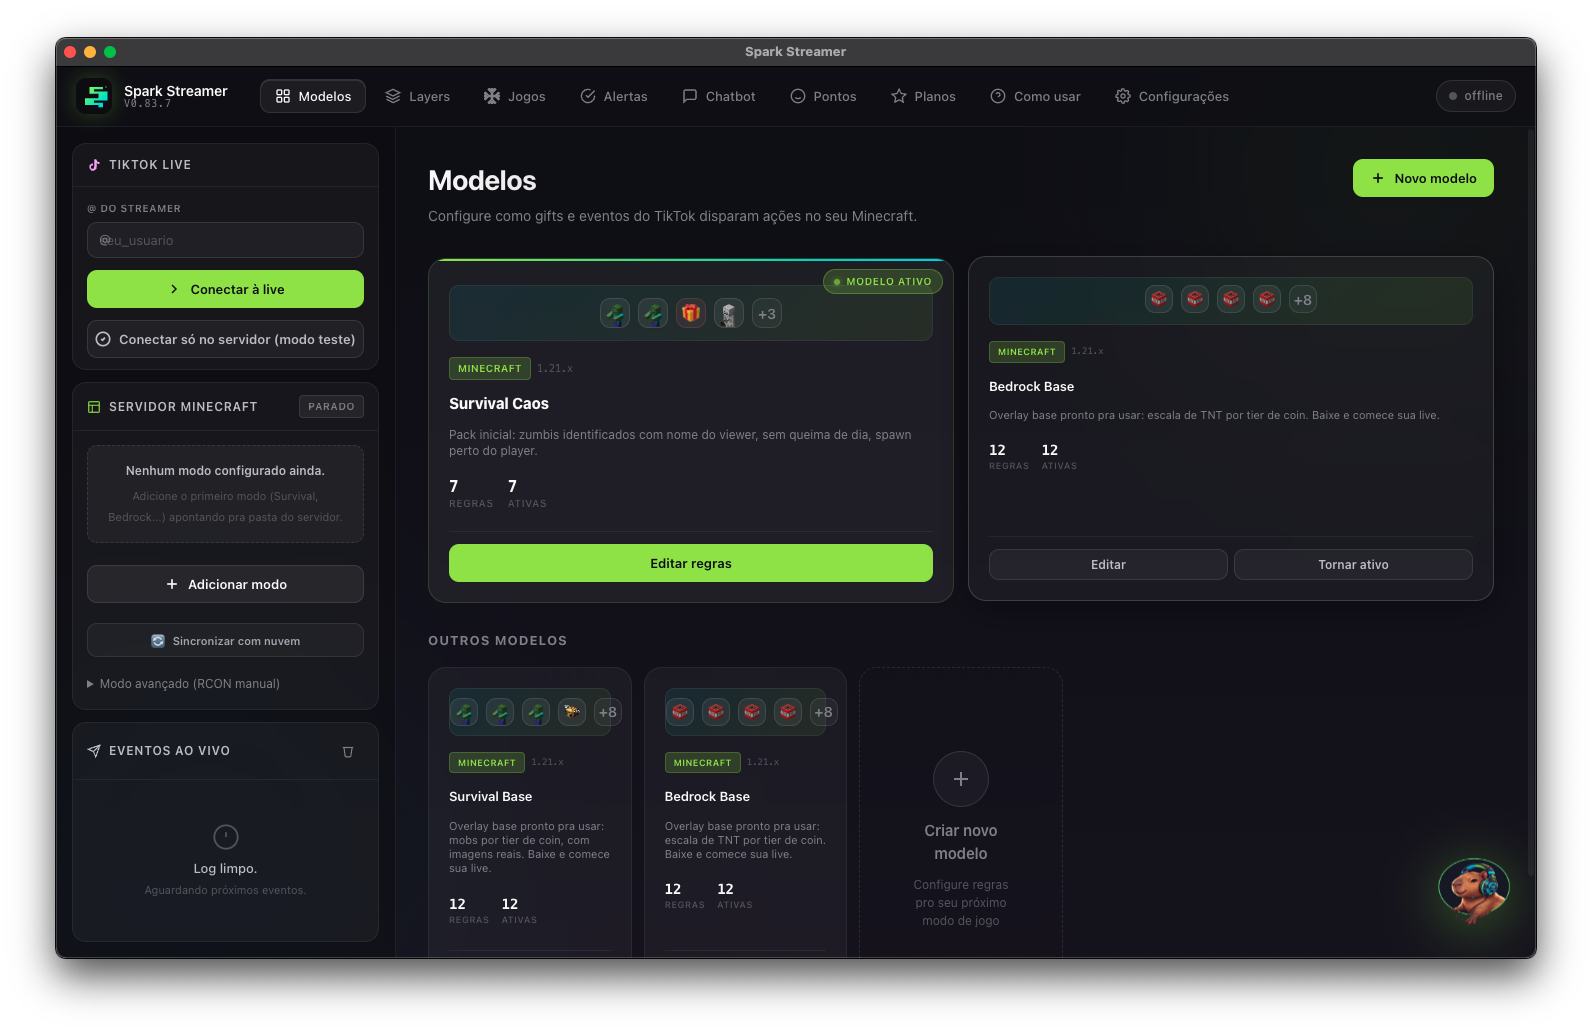1592x1032 pixels.
Task: Click the bee icon in Survival Base card
Action: [x=572, y=712]
